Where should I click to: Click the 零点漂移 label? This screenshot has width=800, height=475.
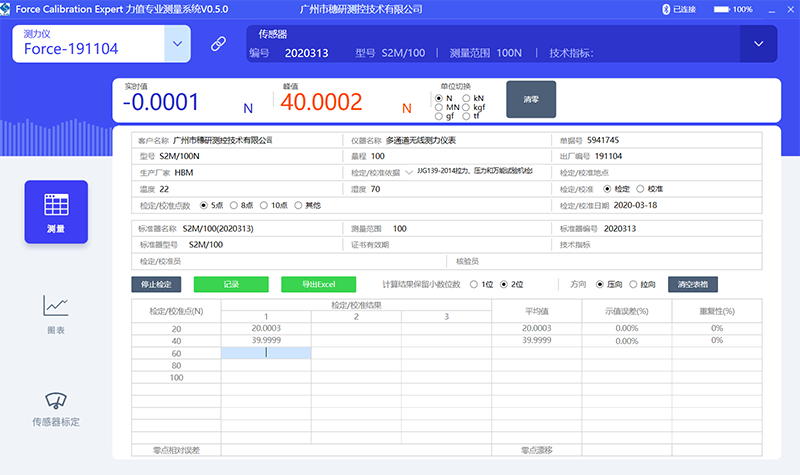537,450
